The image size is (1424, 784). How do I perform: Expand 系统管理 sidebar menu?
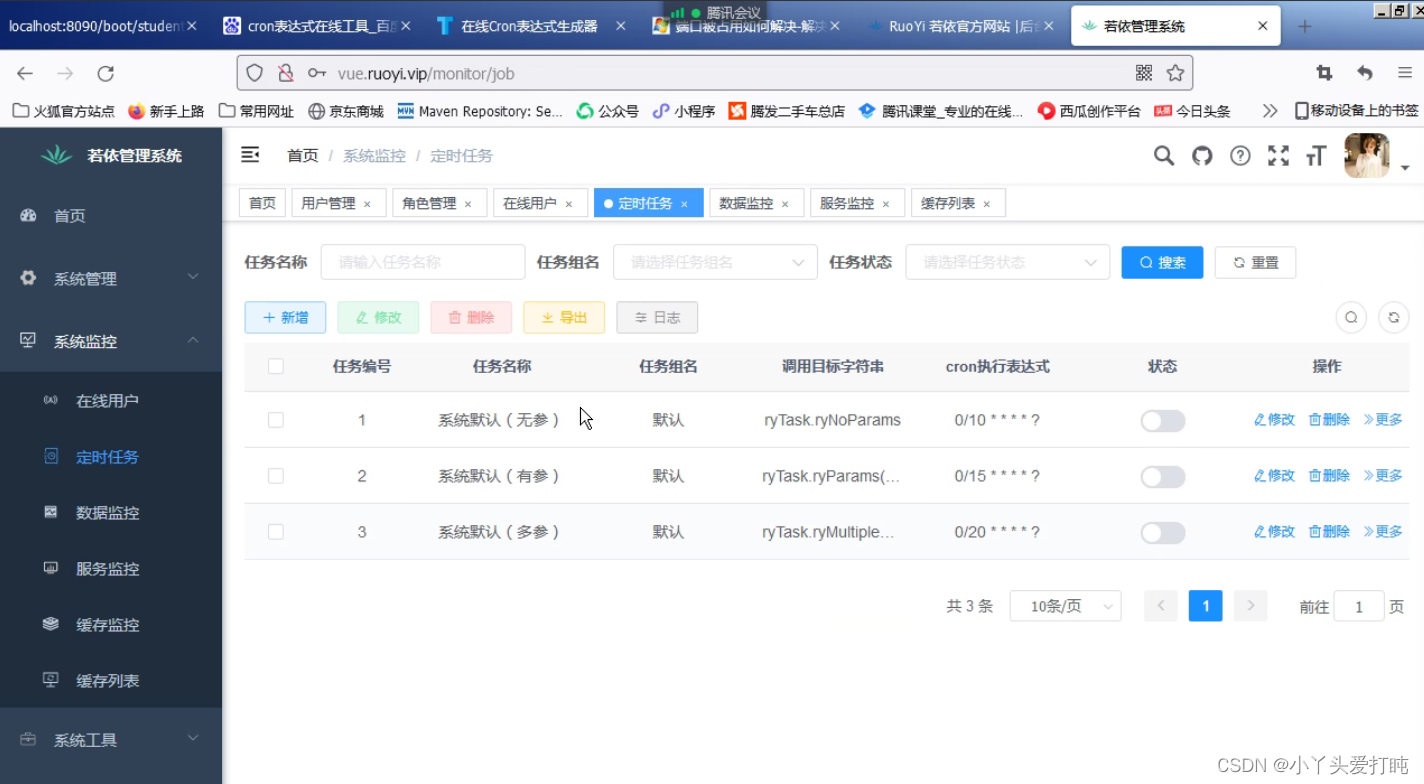pyautogui.click(x=111, y=278)
